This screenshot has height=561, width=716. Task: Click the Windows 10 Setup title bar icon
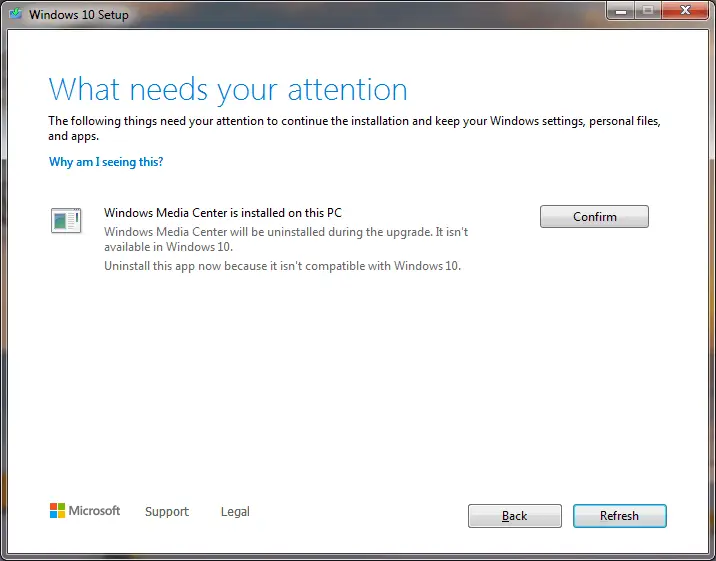16,14
